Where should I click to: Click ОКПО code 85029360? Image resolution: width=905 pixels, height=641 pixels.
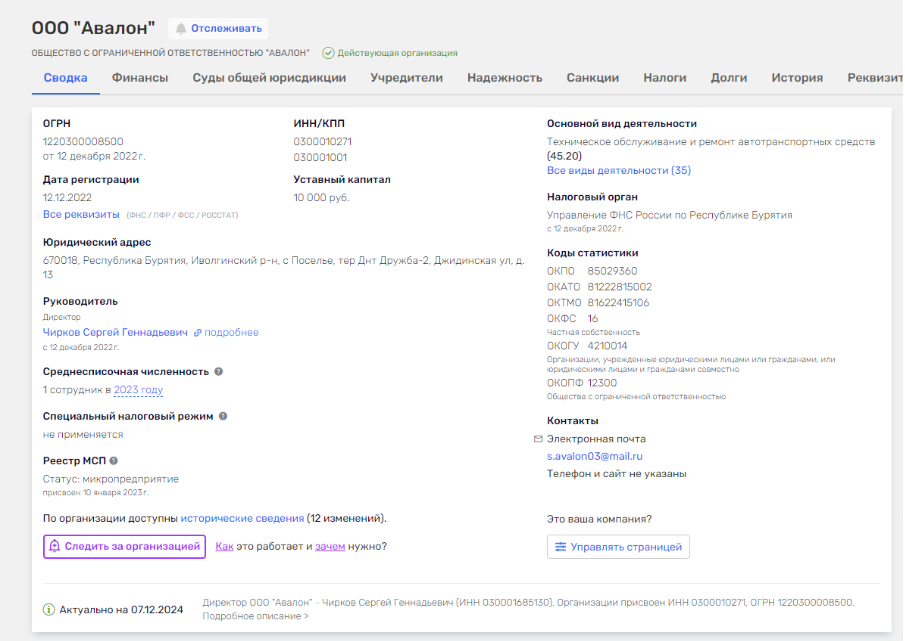(x=612, y=271)
